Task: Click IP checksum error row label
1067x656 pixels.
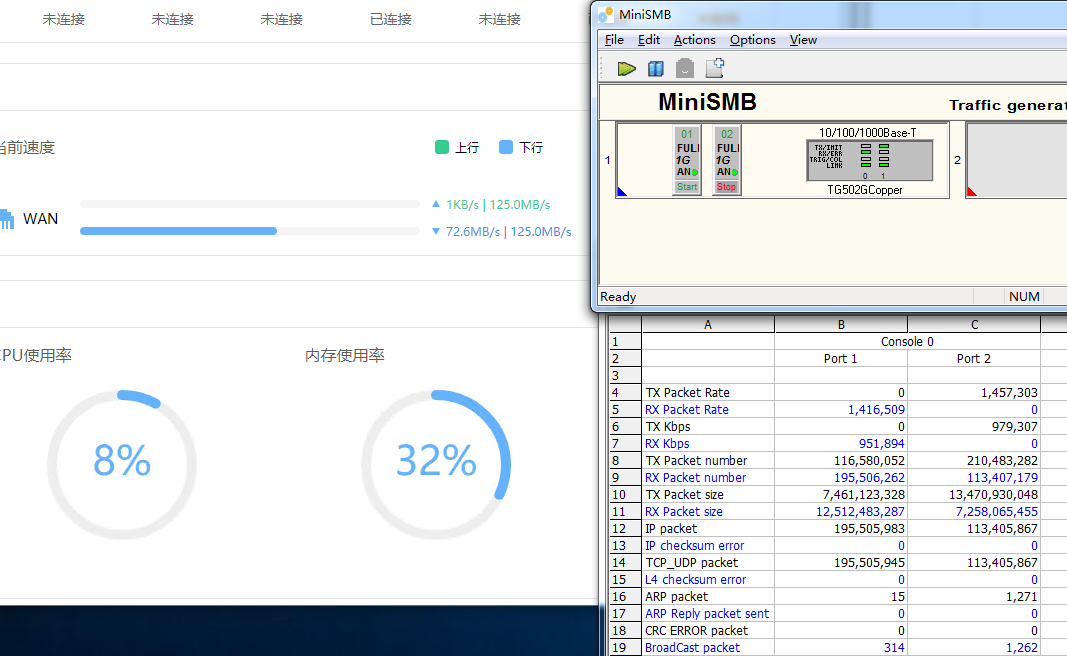Action: [695, 546]
